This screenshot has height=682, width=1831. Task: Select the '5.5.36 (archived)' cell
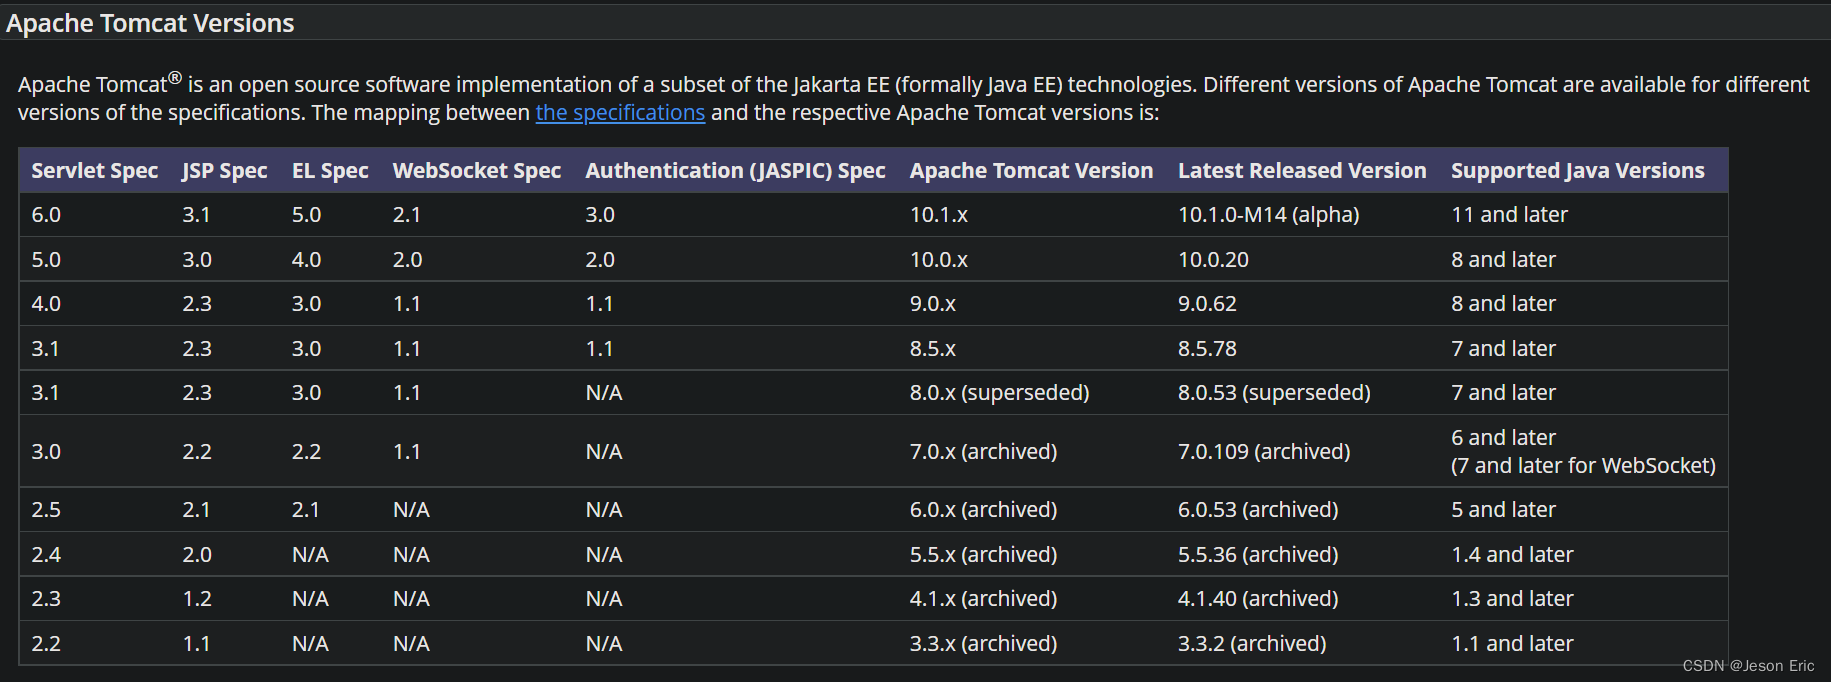point(1258,555)
